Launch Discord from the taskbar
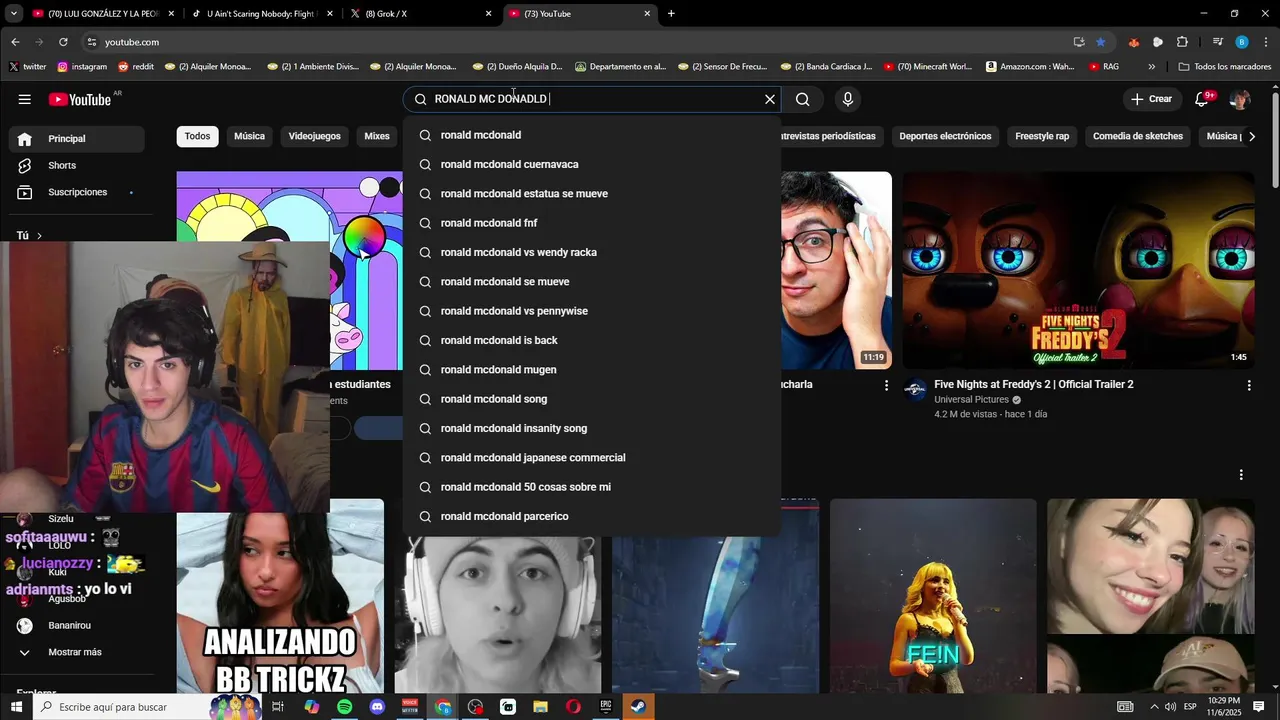Viewport: 1280px width, 720px height. (377, 707)
